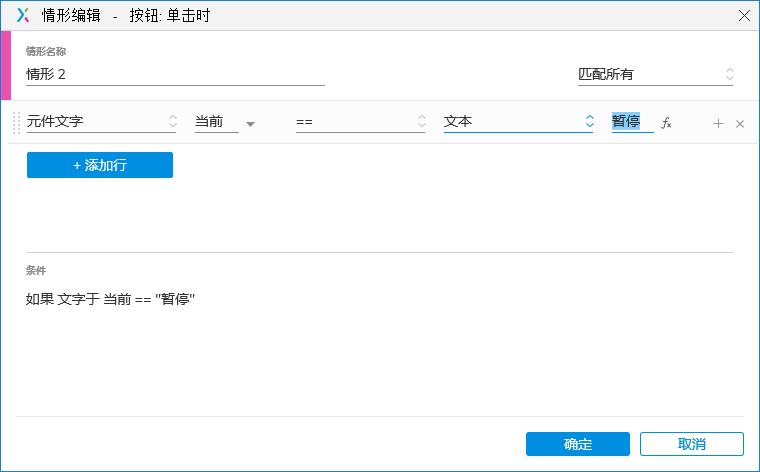760x472 pixels.
Task: Click the row drag handle dots
Action: 16,123
